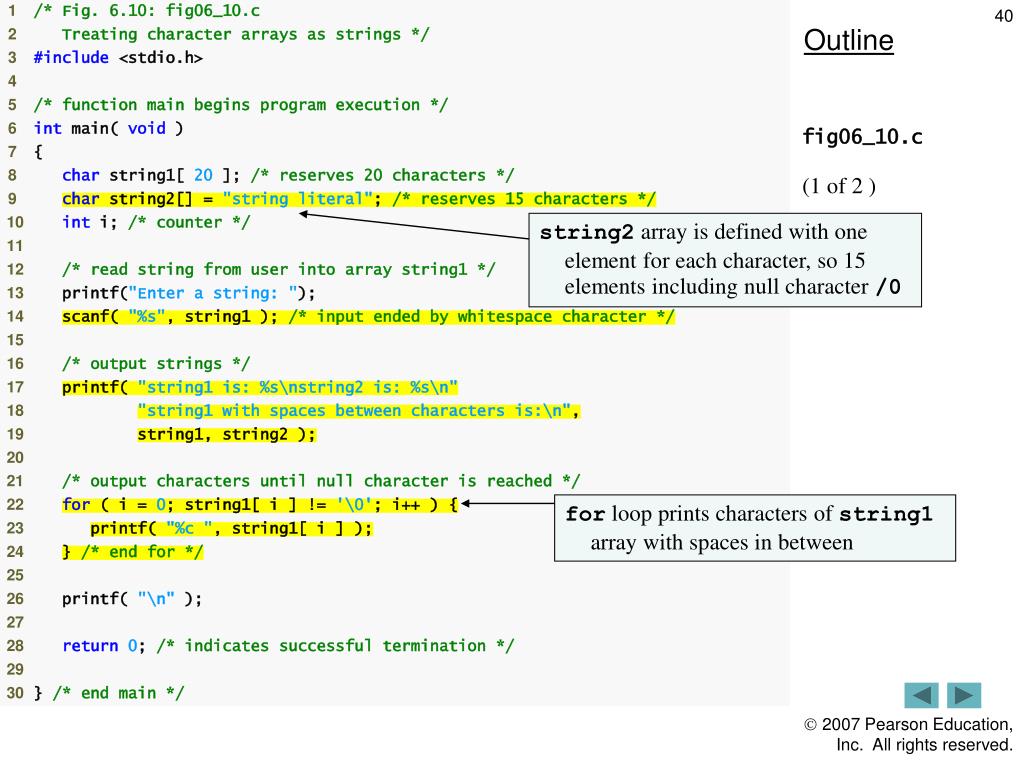Click 'string1, string2 );' on line 19
Viewport: 1024px width, 768px height.
(x=226, y=434)
